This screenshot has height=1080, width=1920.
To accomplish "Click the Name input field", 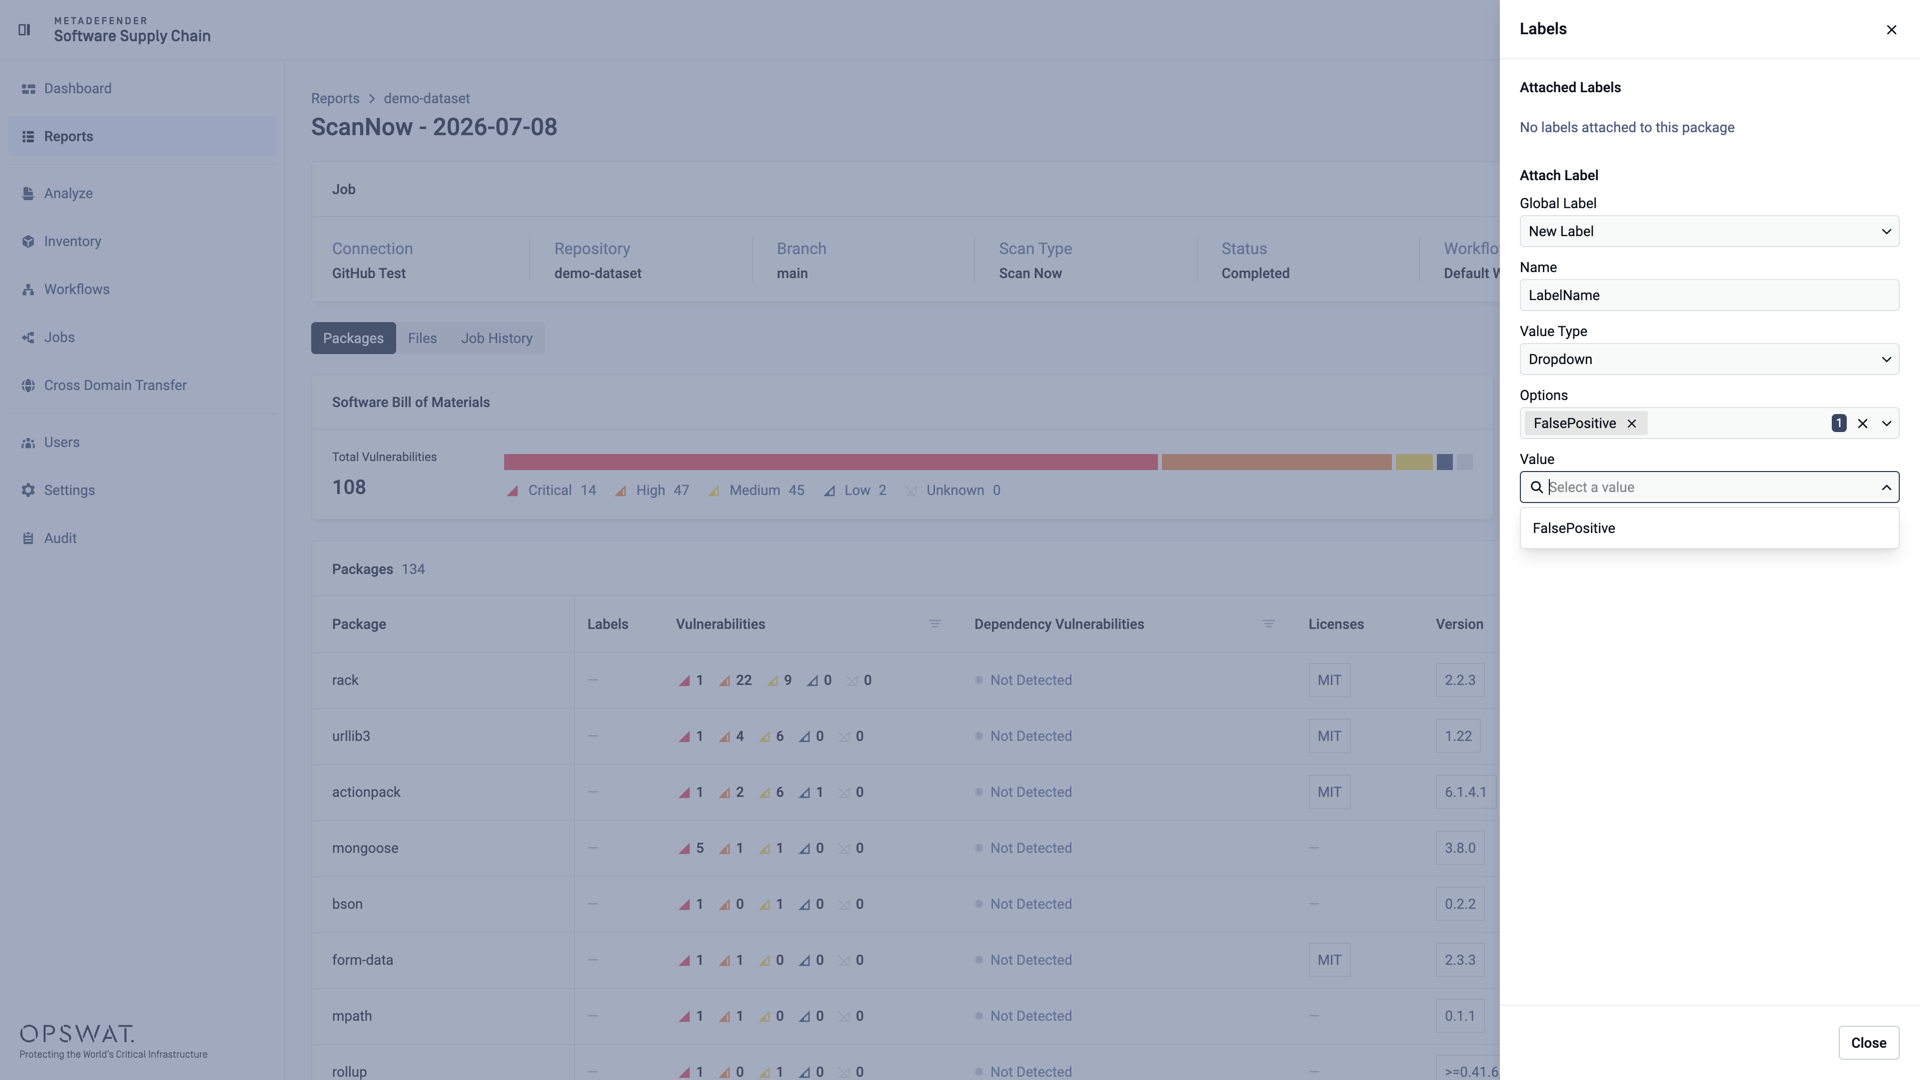I will tap(1709, 296).
